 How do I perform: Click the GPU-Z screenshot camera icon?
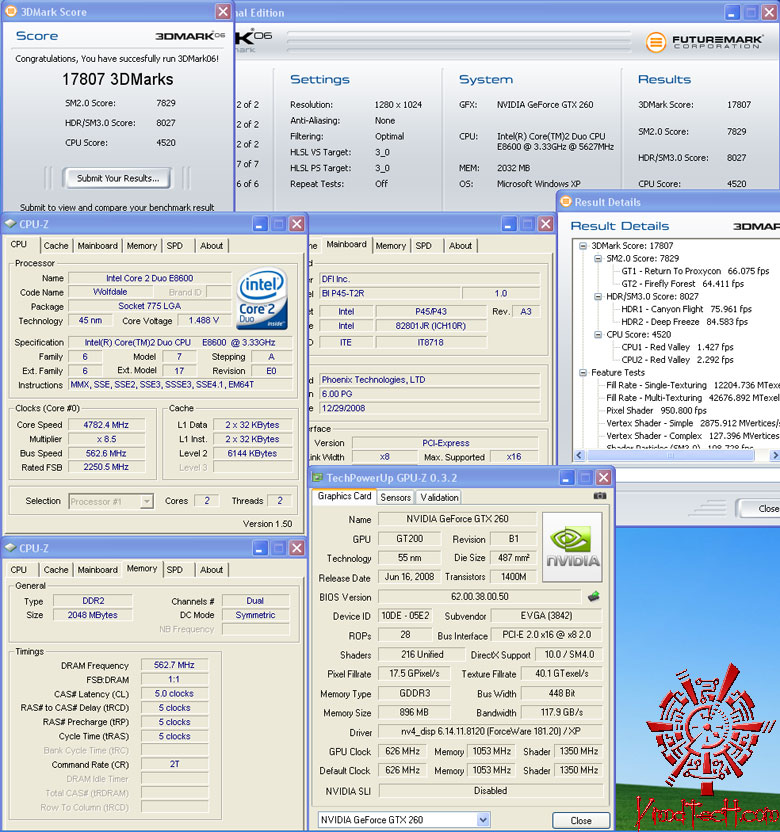pos(600,496)
